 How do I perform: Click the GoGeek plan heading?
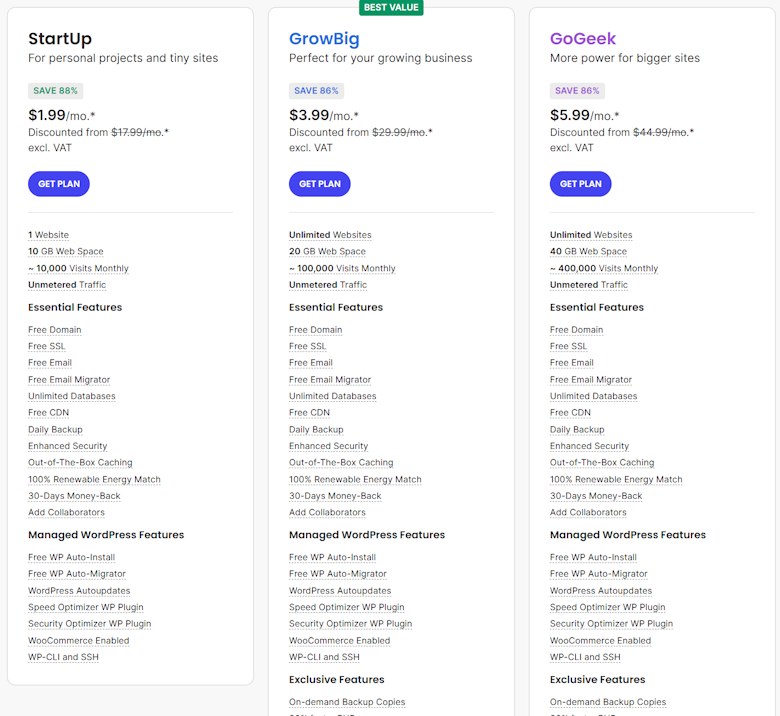click(x=583, y=39)
